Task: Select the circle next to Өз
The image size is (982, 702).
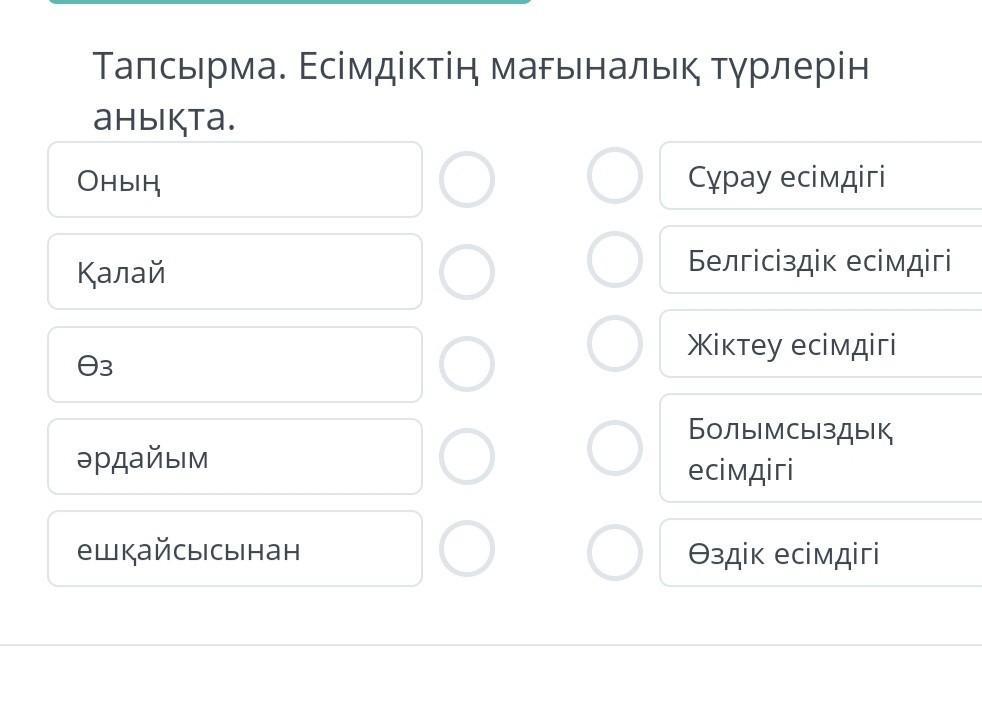Action: coord(467,364)
